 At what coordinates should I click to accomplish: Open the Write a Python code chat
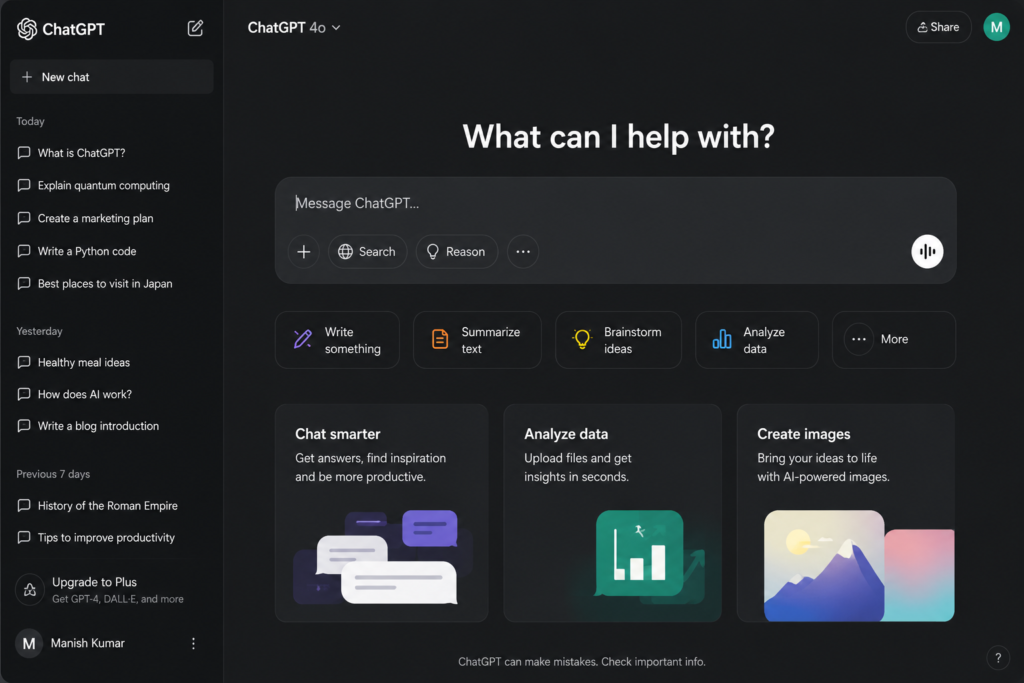tap(87, 251)
